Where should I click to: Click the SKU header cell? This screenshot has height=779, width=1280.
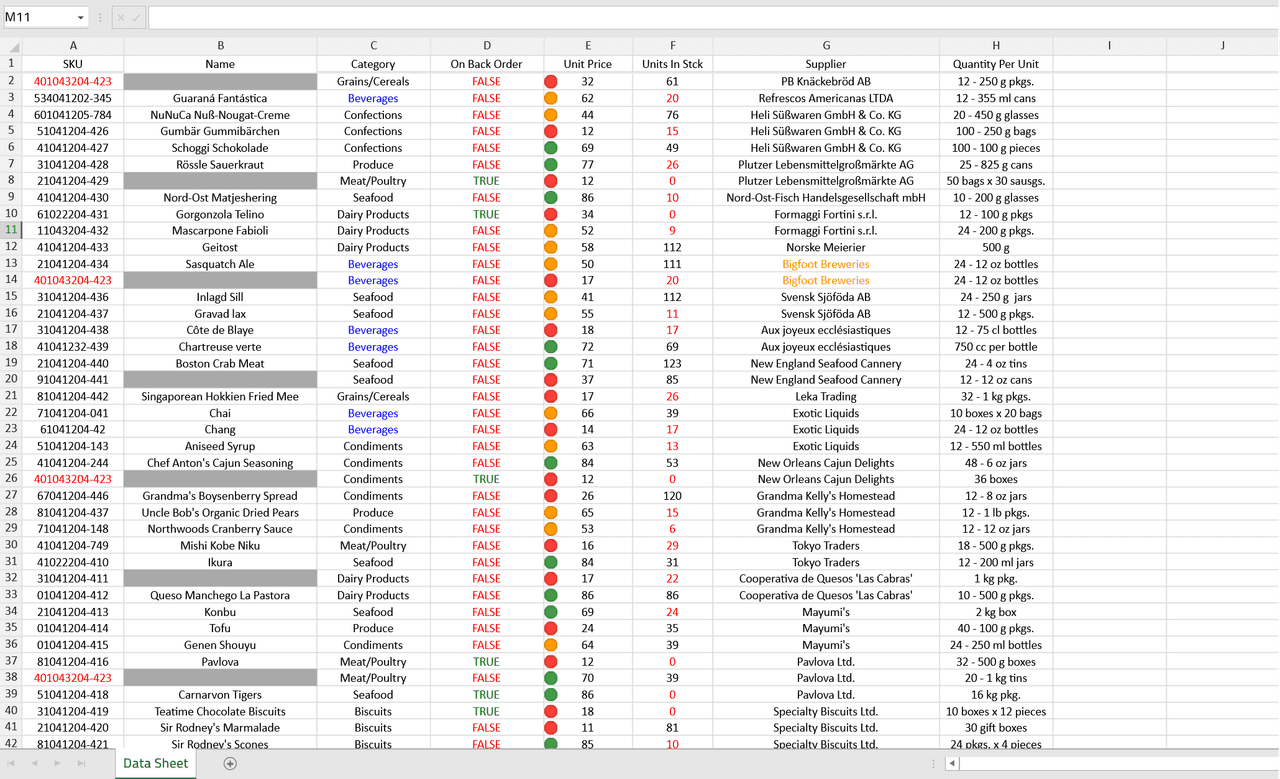point(73,64)
